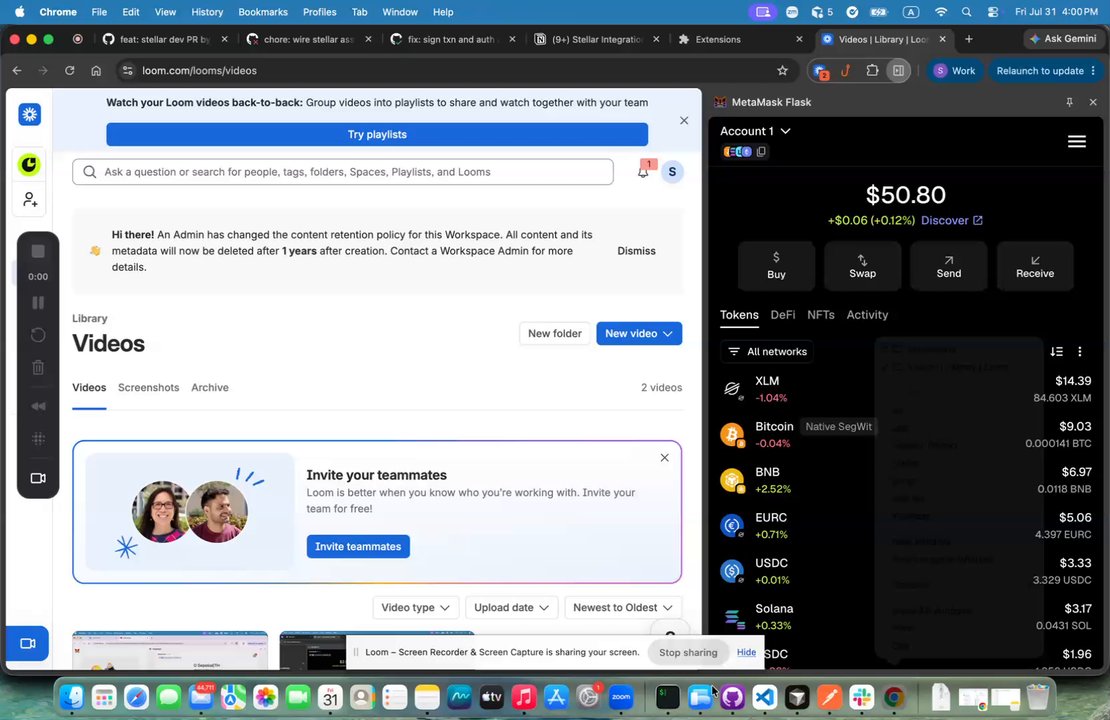
Task: Open first video thumbnail in library
Action: [x=170, y=650]
